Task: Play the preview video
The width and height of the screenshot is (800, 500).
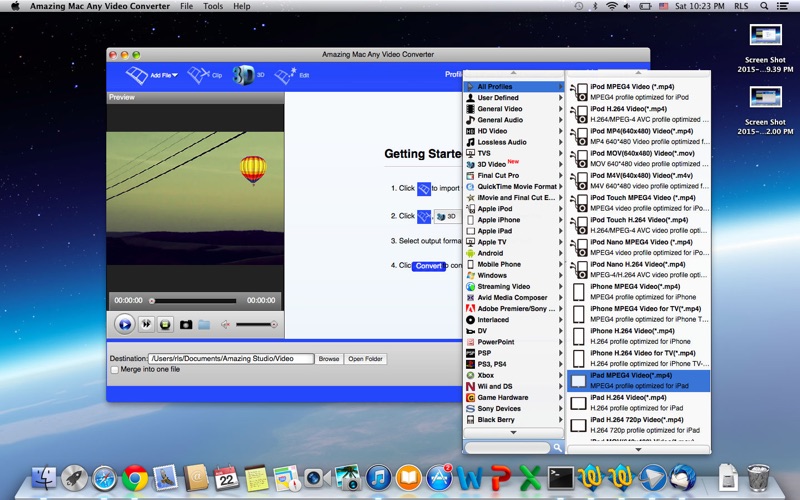Action: click(124, 324)
